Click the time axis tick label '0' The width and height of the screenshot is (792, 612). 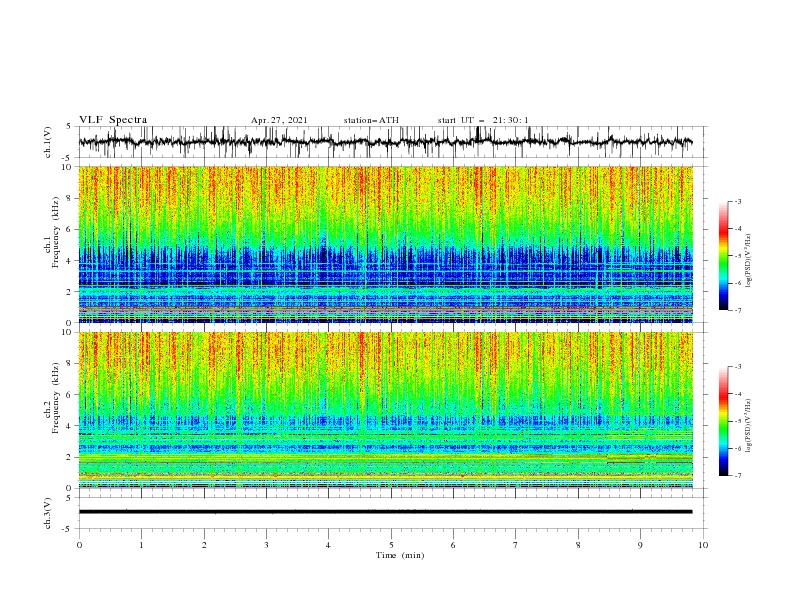[x=79, y=545]
